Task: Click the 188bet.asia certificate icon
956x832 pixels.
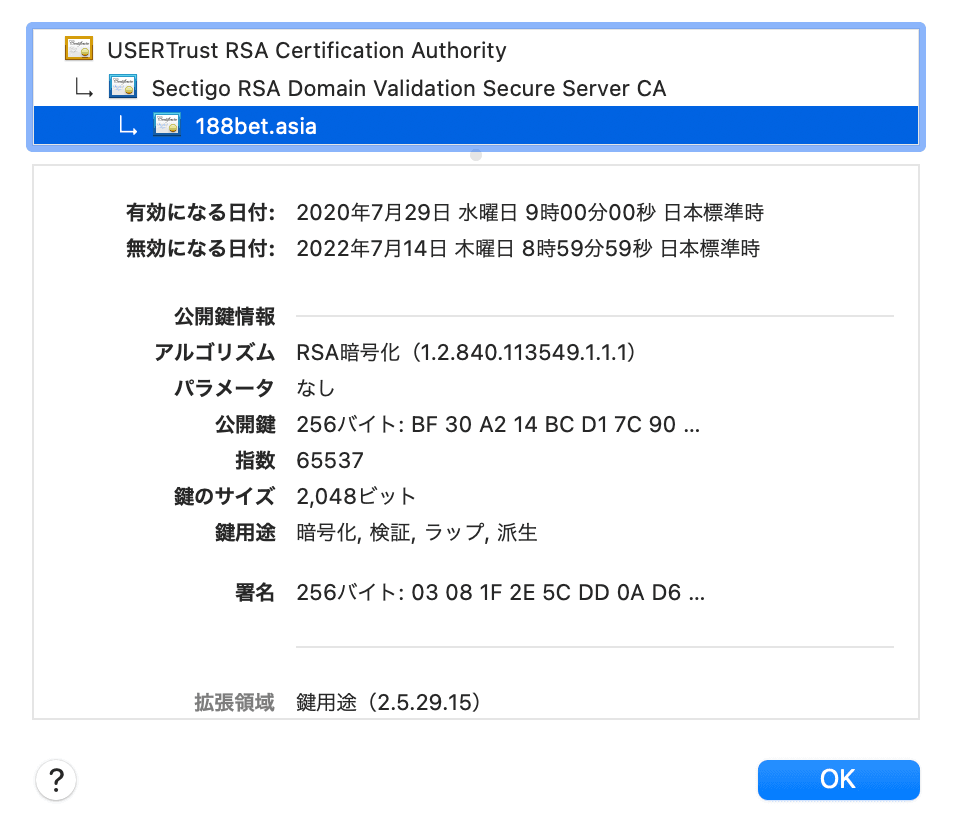Action: click(x=166, y=125)
